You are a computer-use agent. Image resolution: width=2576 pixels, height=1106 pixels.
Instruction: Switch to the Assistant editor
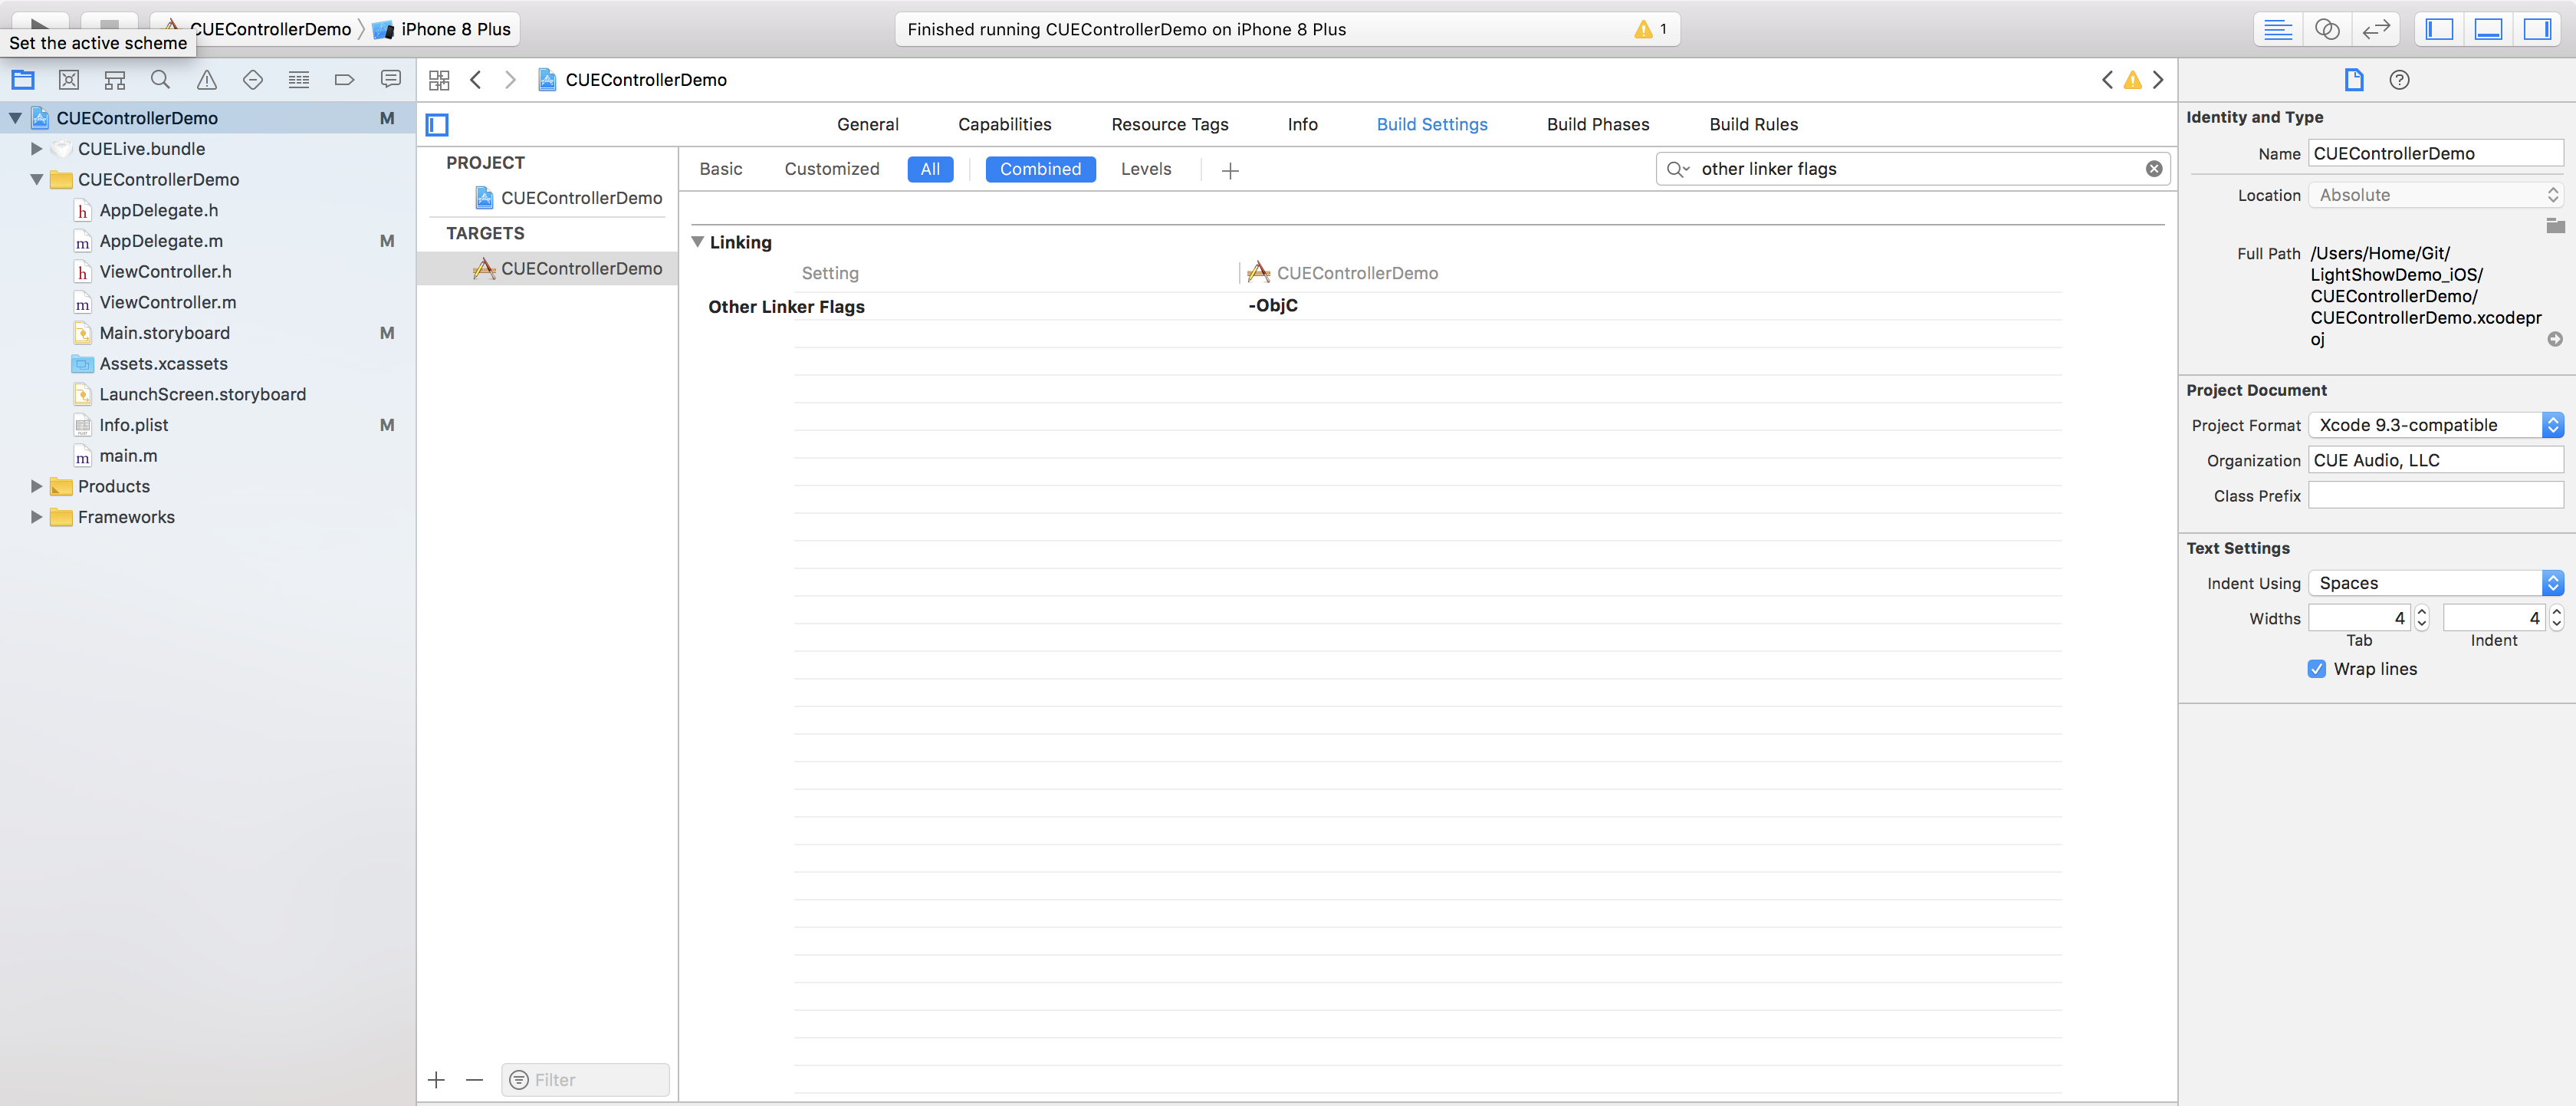(2326, 29)
